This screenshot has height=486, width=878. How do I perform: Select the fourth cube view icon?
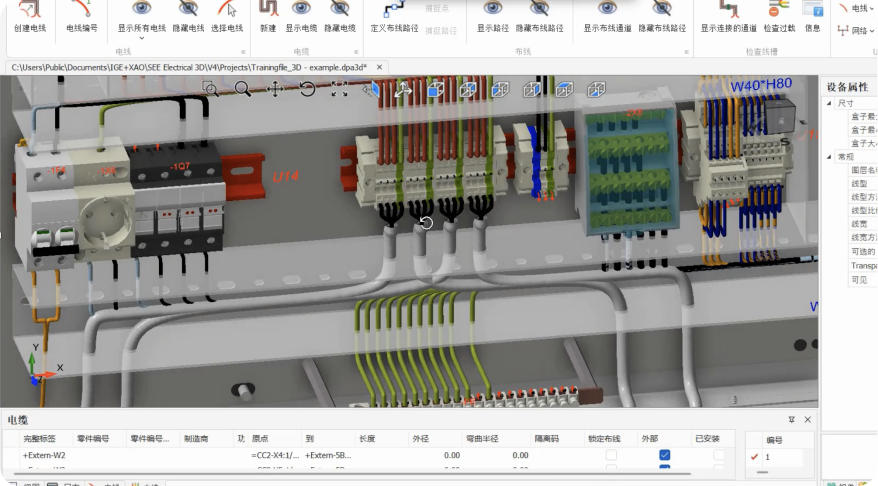532,89
